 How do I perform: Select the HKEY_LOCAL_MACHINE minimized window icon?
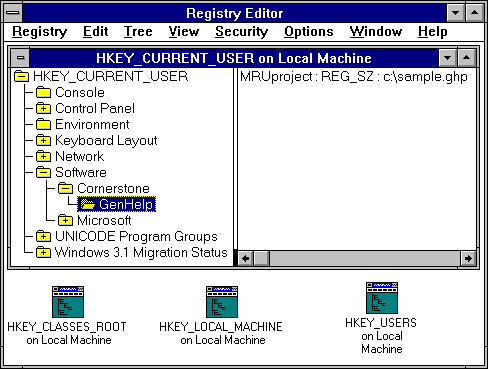pyautogui.click(x=222, y=302)
